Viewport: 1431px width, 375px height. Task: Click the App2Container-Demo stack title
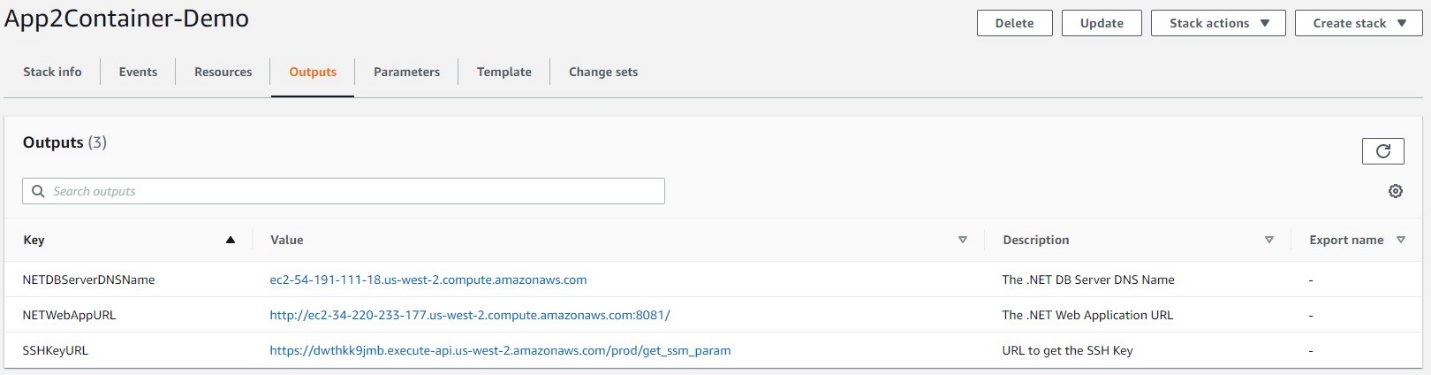[x=127, y=19]
